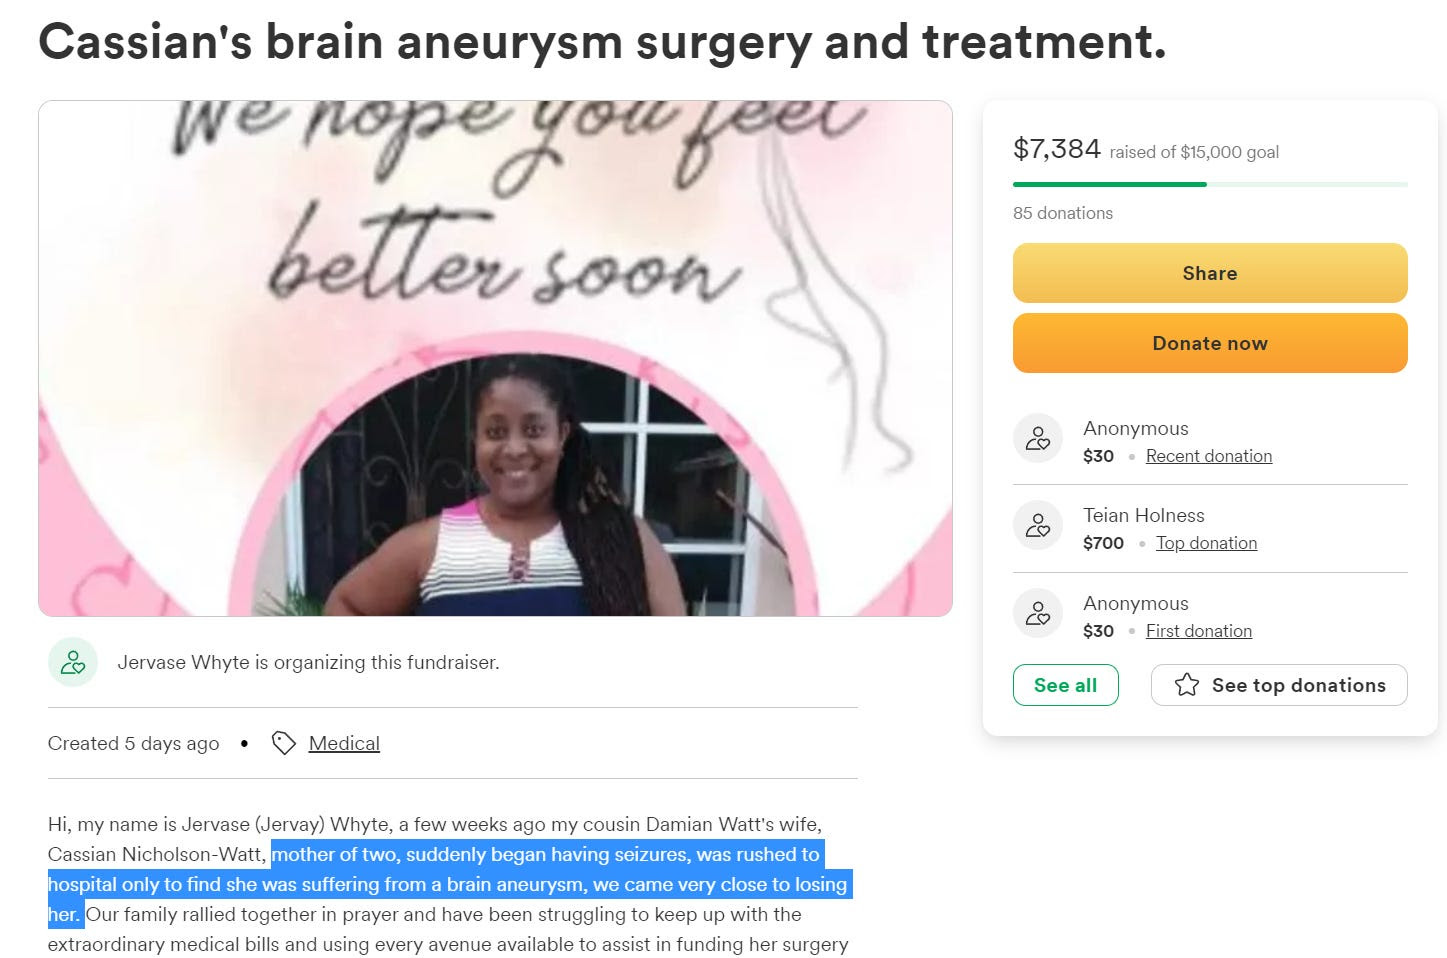Click the fundraiser title heading
Viewport: 1447px width, 958px height.
[x=602, y=43]
